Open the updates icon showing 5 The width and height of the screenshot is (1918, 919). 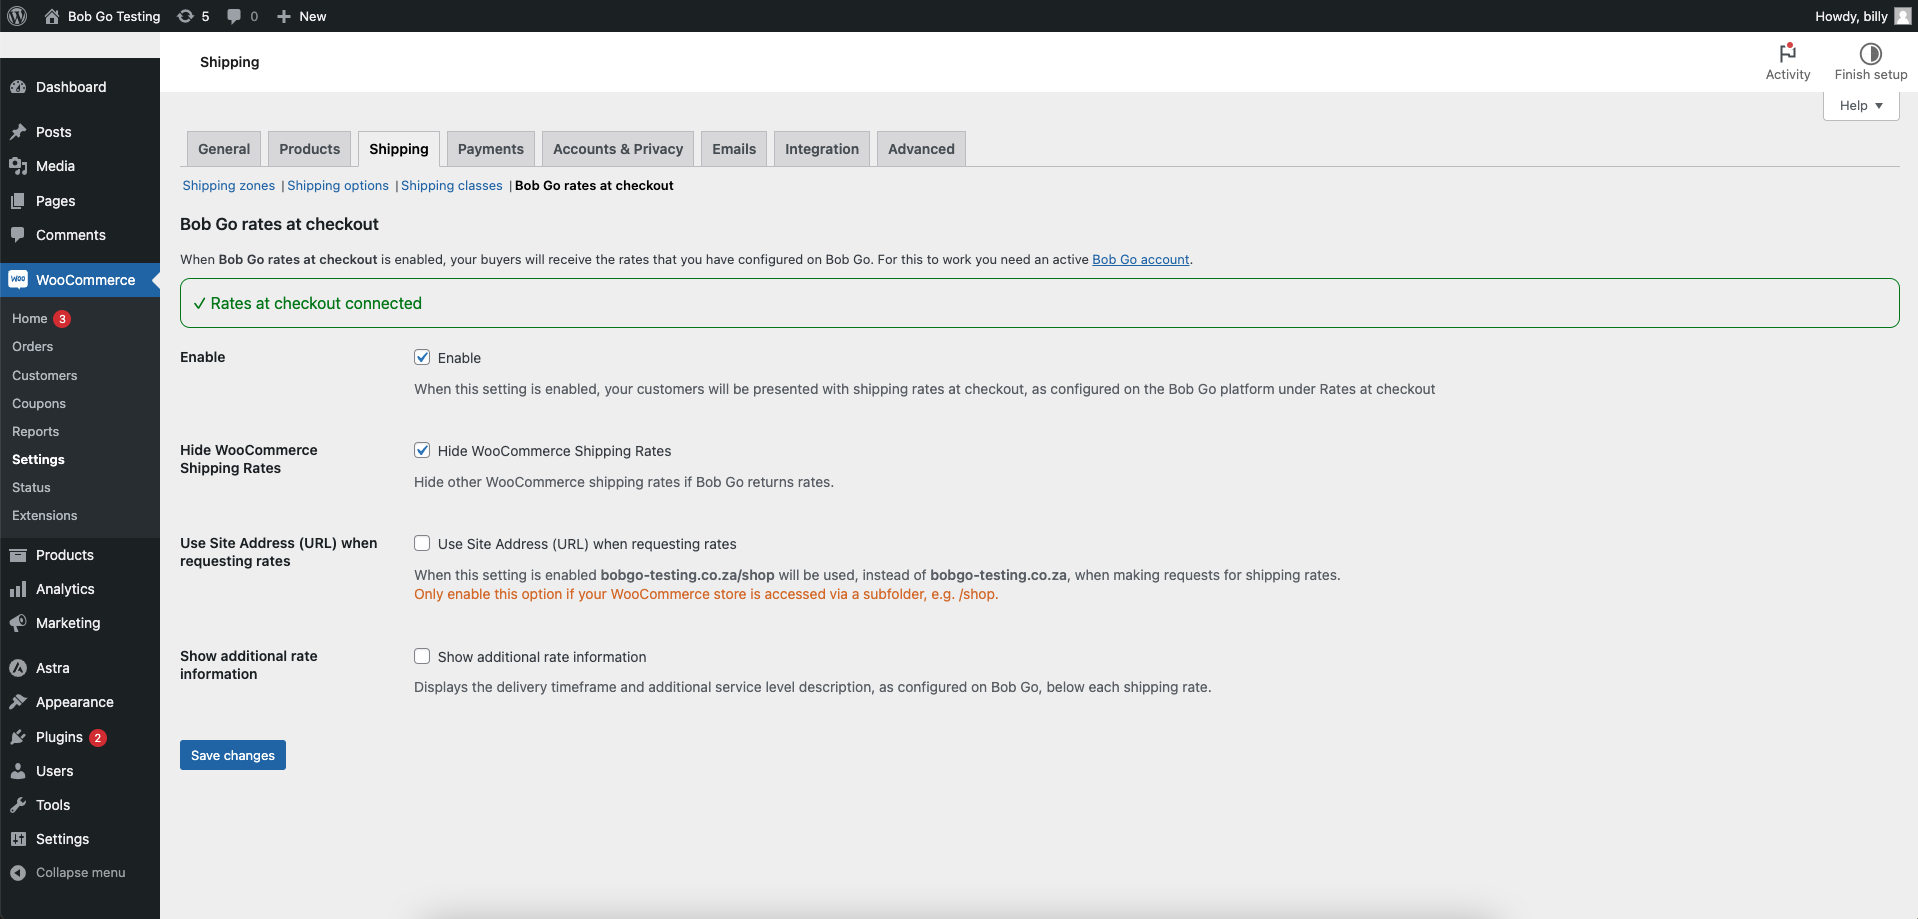tap(186, 16)
